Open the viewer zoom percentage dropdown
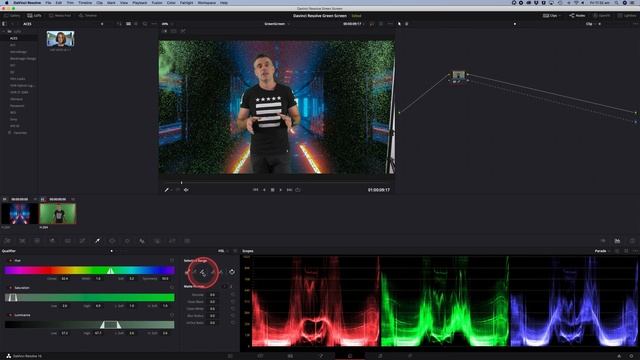Image resolution: width=640 pixels, height=360 pixels. pyautogui.click(x=167, y=24)
